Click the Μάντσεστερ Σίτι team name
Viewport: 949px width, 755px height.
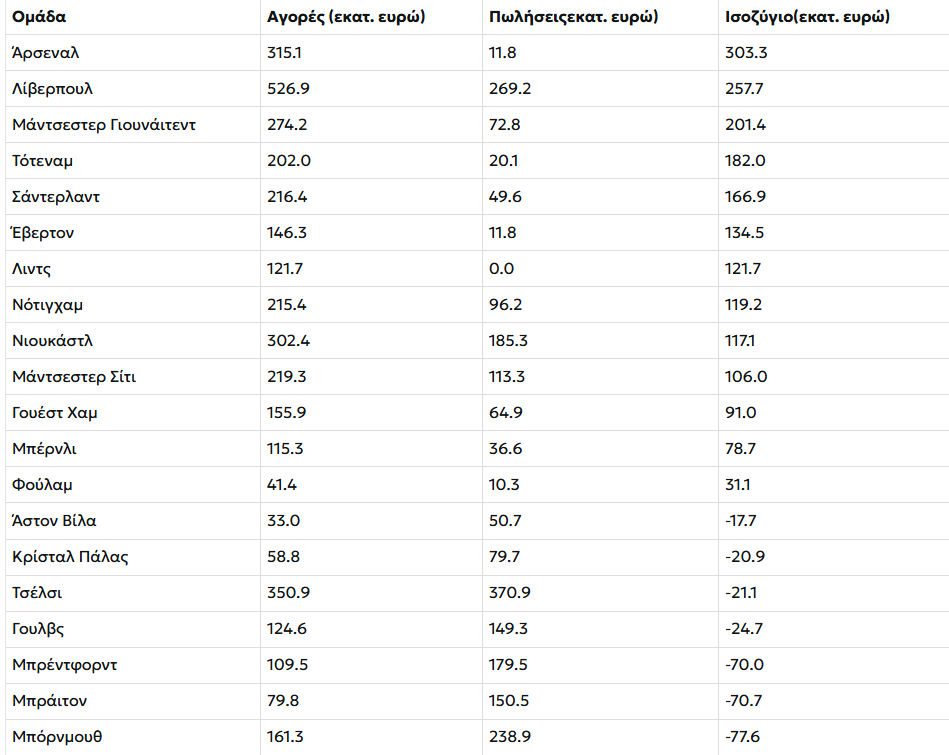click(x=74, y=377)
